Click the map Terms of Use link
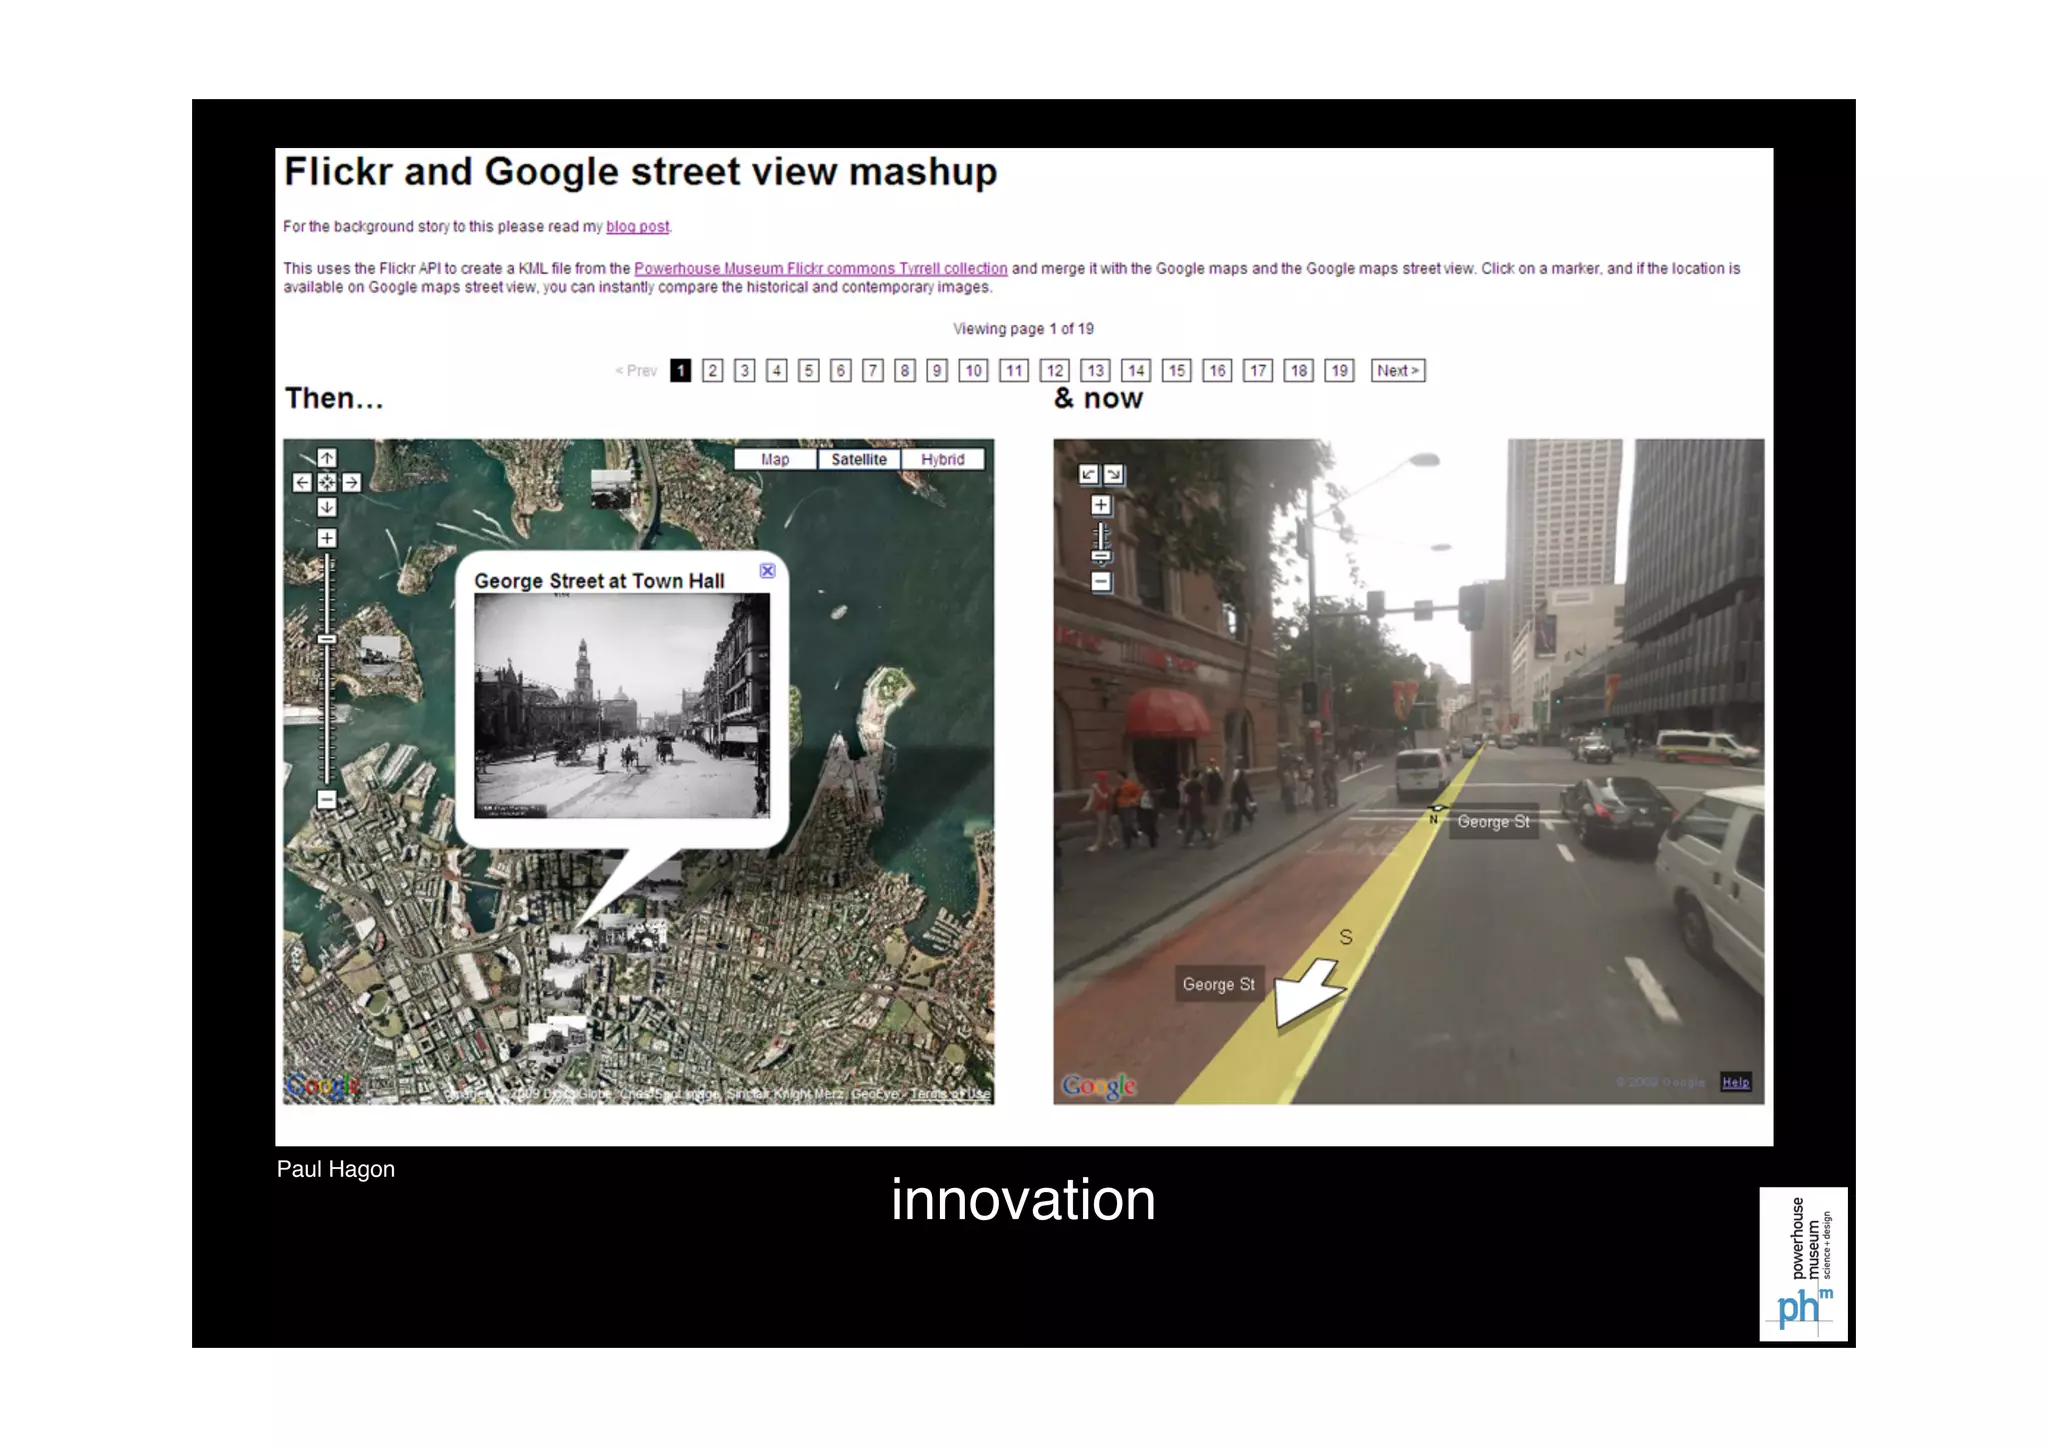2048x1447 pixels. 950,1094
